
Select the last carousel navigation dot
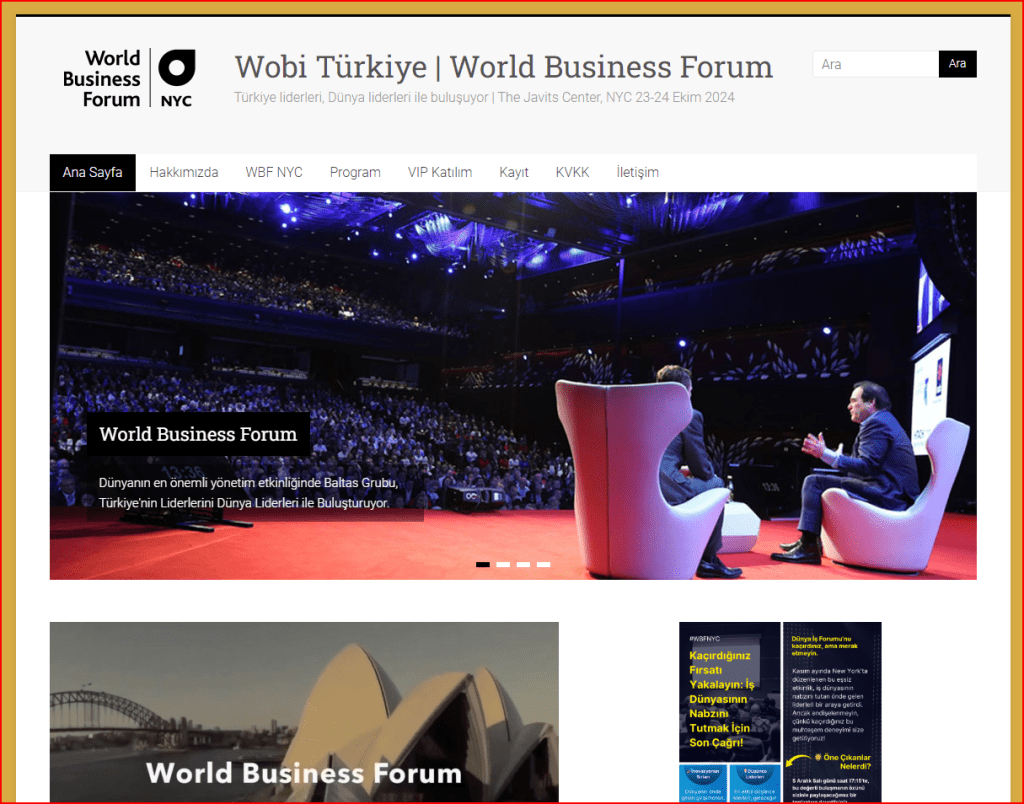tap(544, 564)
